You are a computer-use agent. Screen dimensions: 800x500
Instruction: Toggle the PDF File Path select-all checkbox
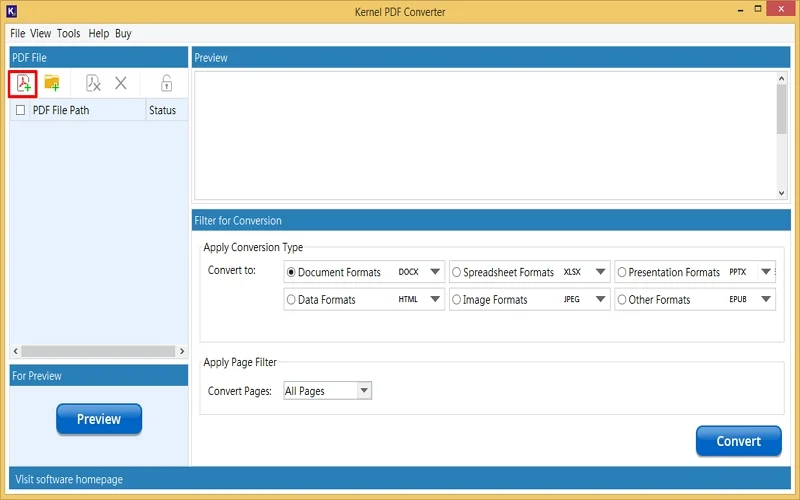20,110
